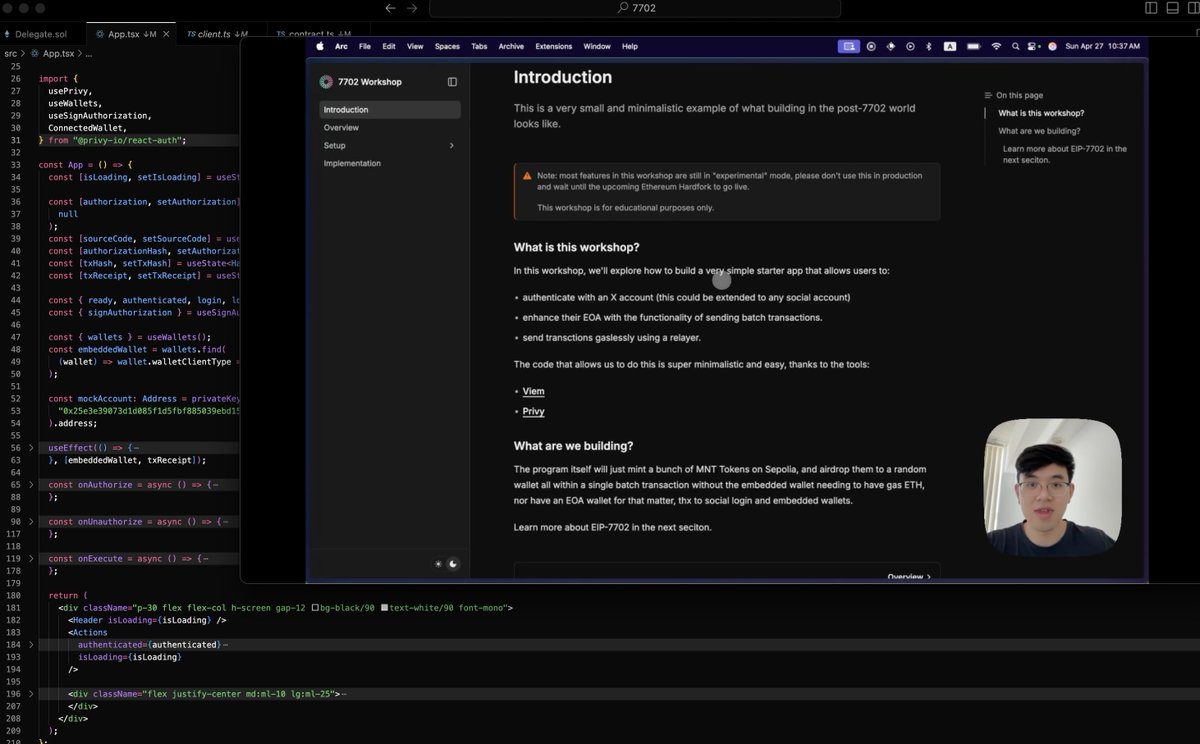The height and width of the screenshot is (744, 1200).
Task: Select Introduction in workshop sidebar
Action: pos(390,110)
